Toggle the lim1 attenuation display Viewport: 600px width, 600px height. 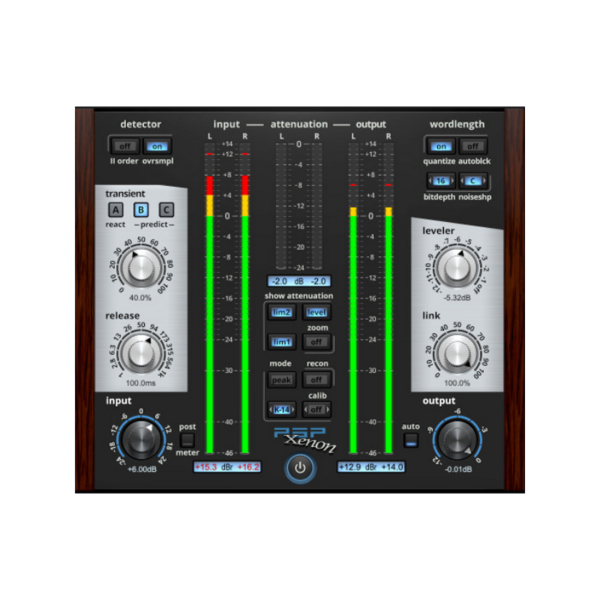coord(282,342)
